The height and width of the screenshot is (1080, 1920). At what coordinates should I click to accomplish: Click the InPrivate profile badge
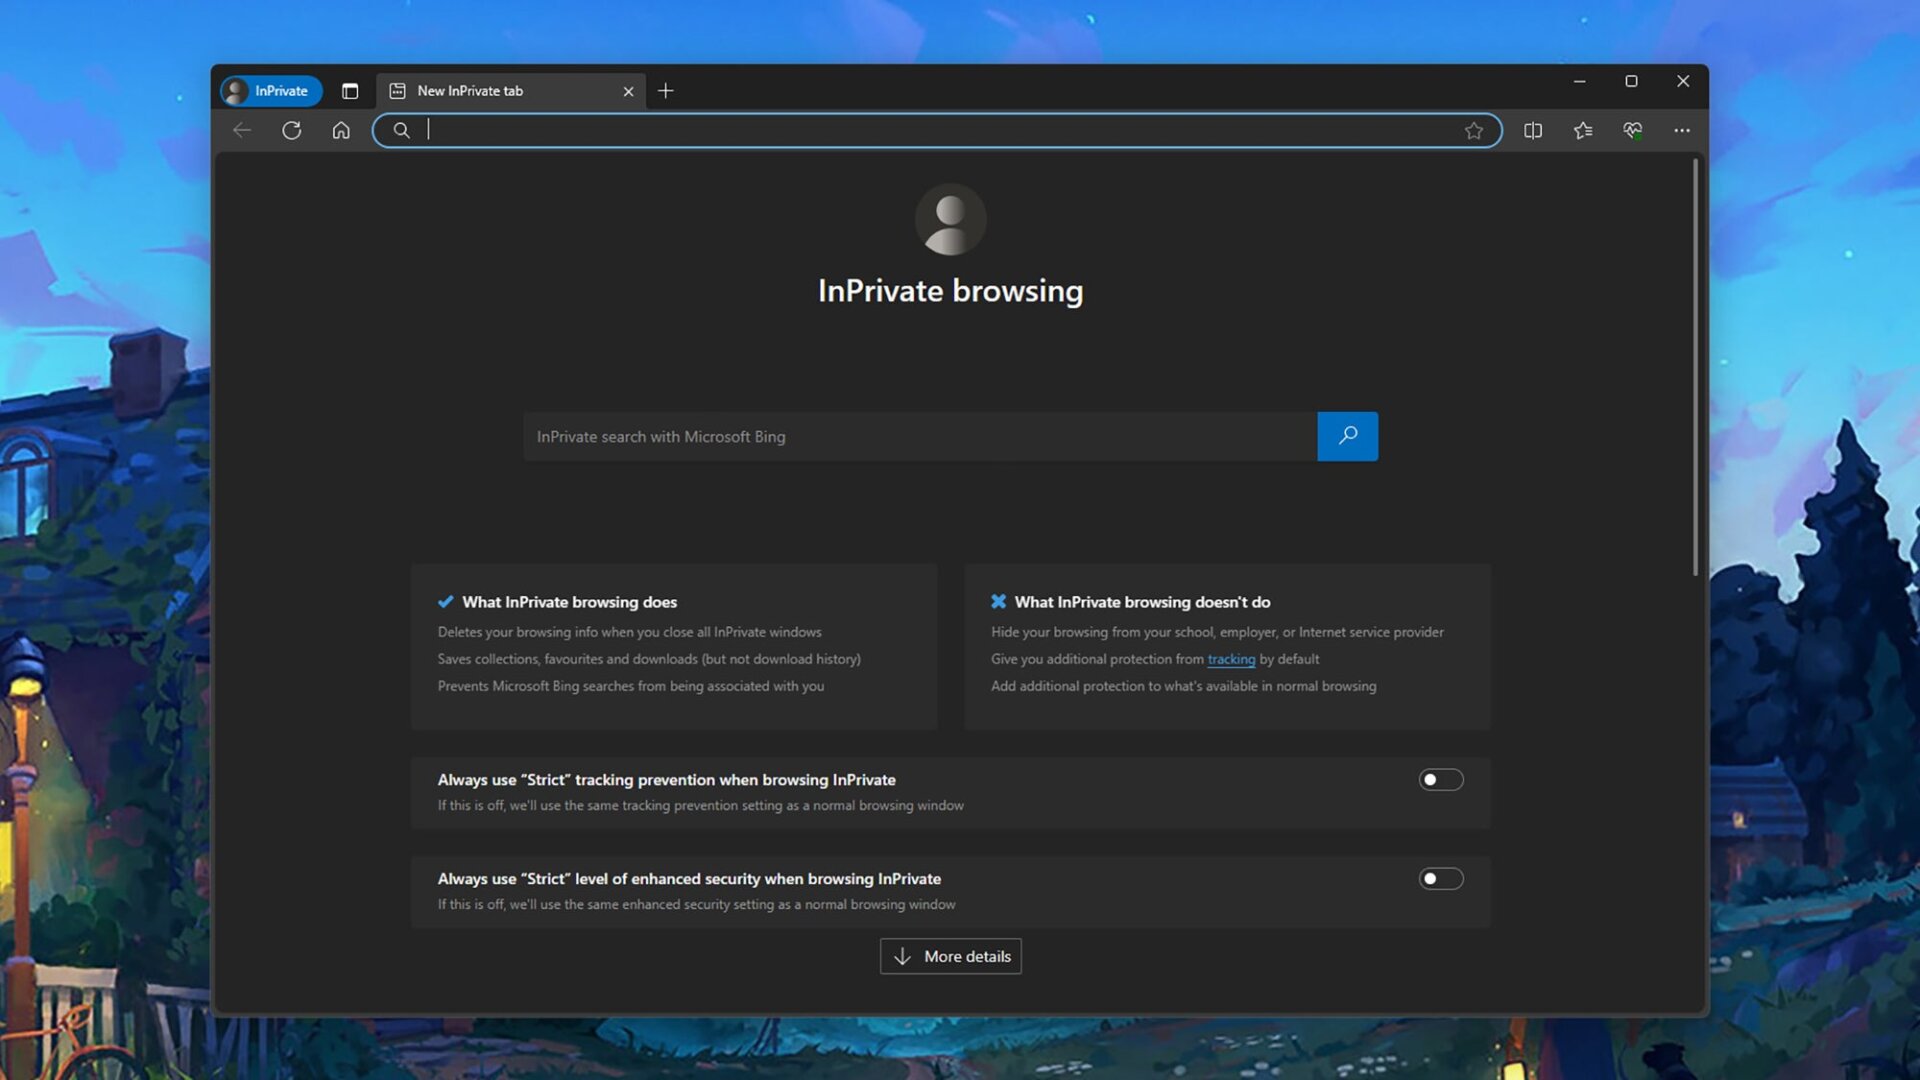pos(270,91)
